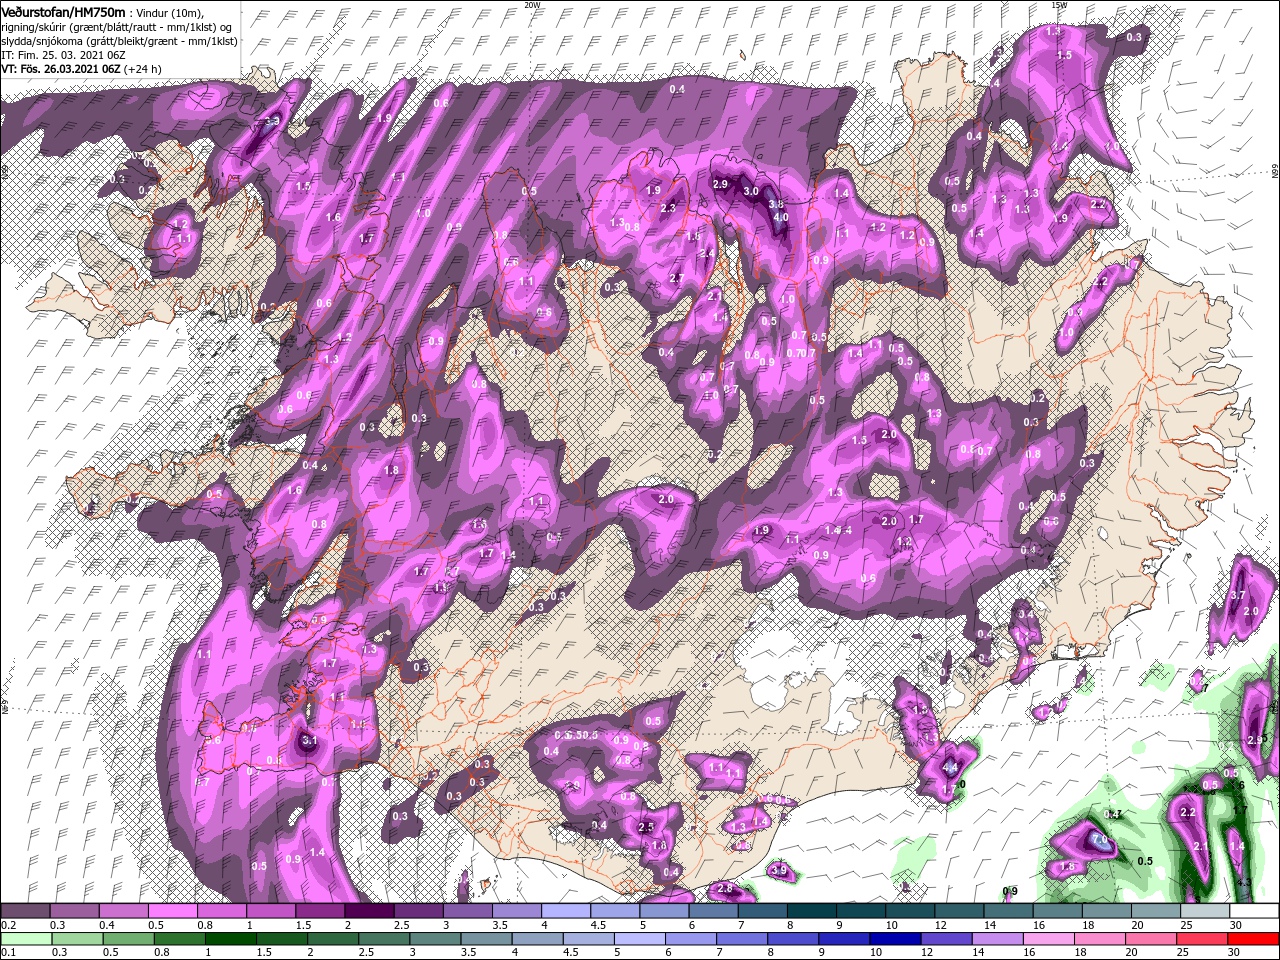Click the grey-green 3 swatch, lower scale
Viewport: 1280px width, 960px height.
tap(436, 938)
